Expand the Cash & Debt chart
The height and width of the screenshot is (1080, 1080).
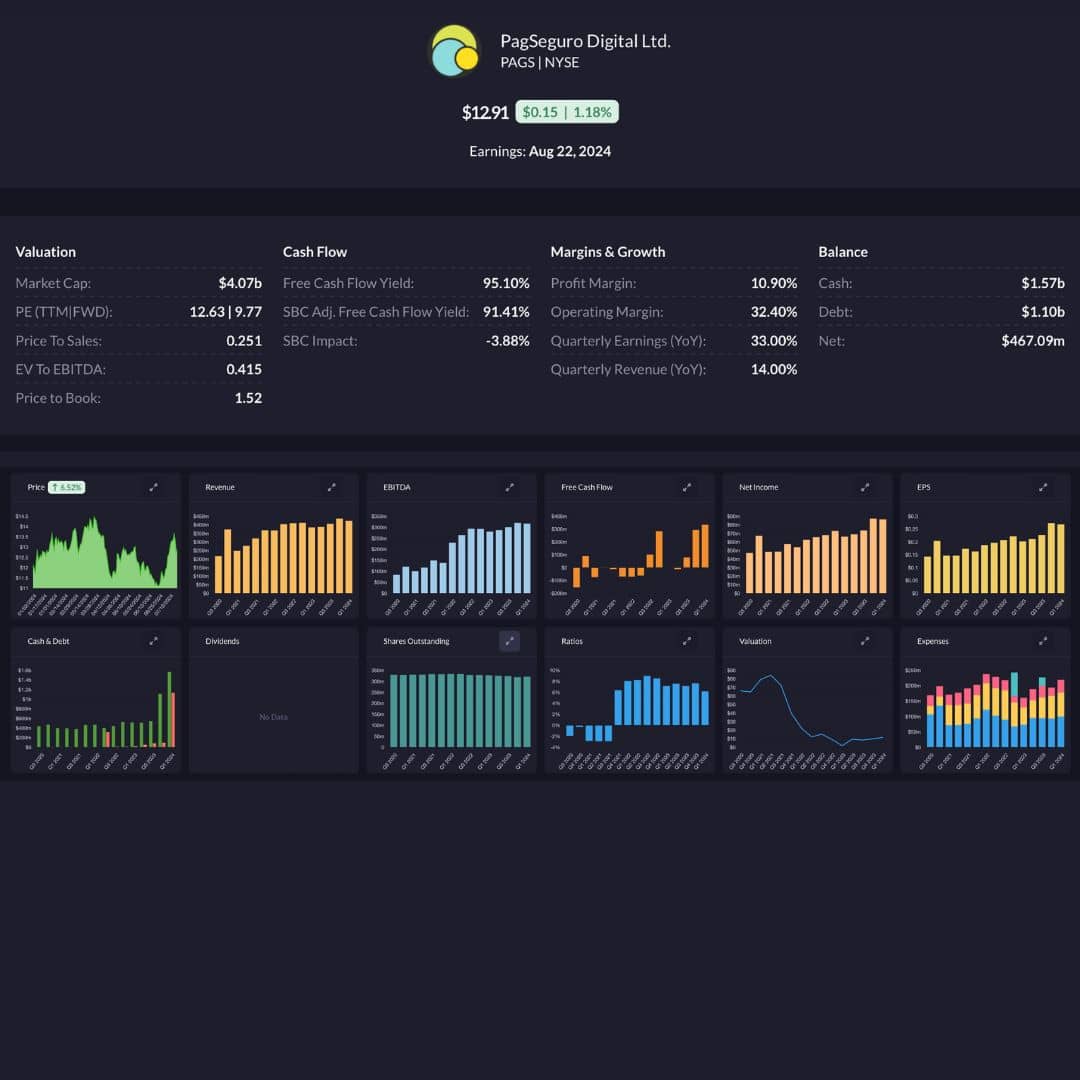(x=153, y=641)
